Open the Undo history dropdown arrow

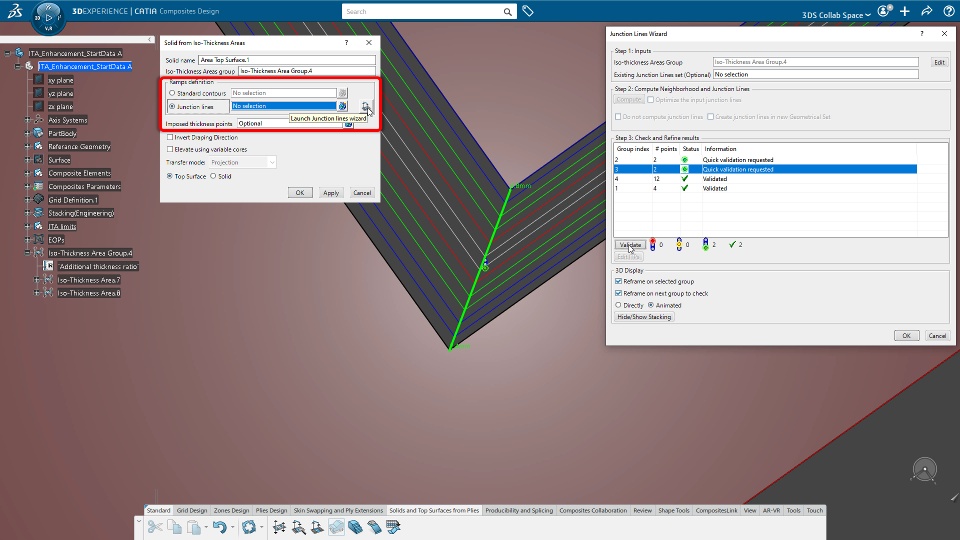tap(233, 527)
